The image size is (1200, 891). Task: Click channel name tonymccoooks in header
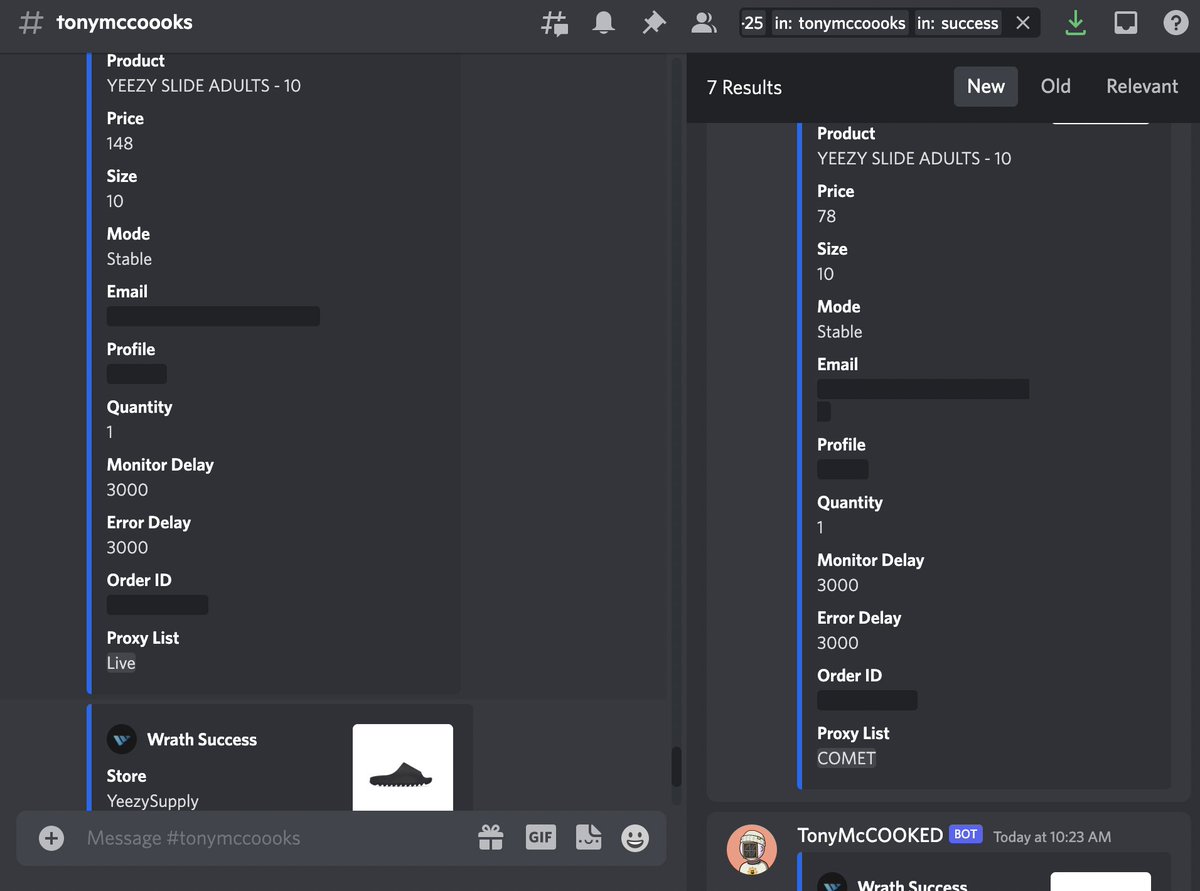click(125, 22)
